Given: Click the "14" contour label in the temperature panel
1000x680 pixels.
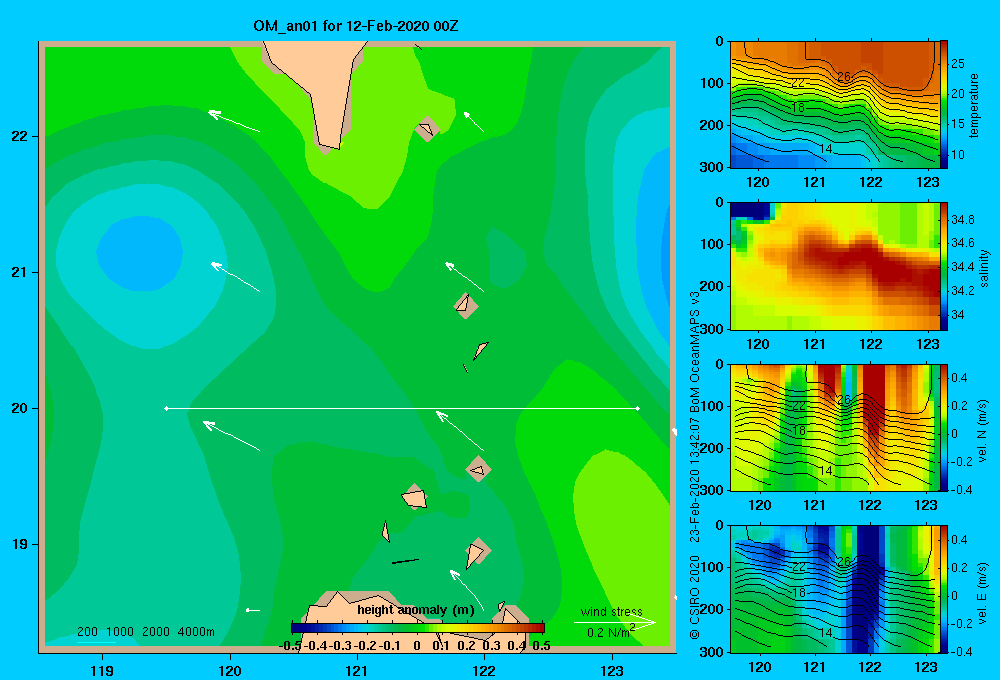Looking at the screenshot, I should coord(825,149).
